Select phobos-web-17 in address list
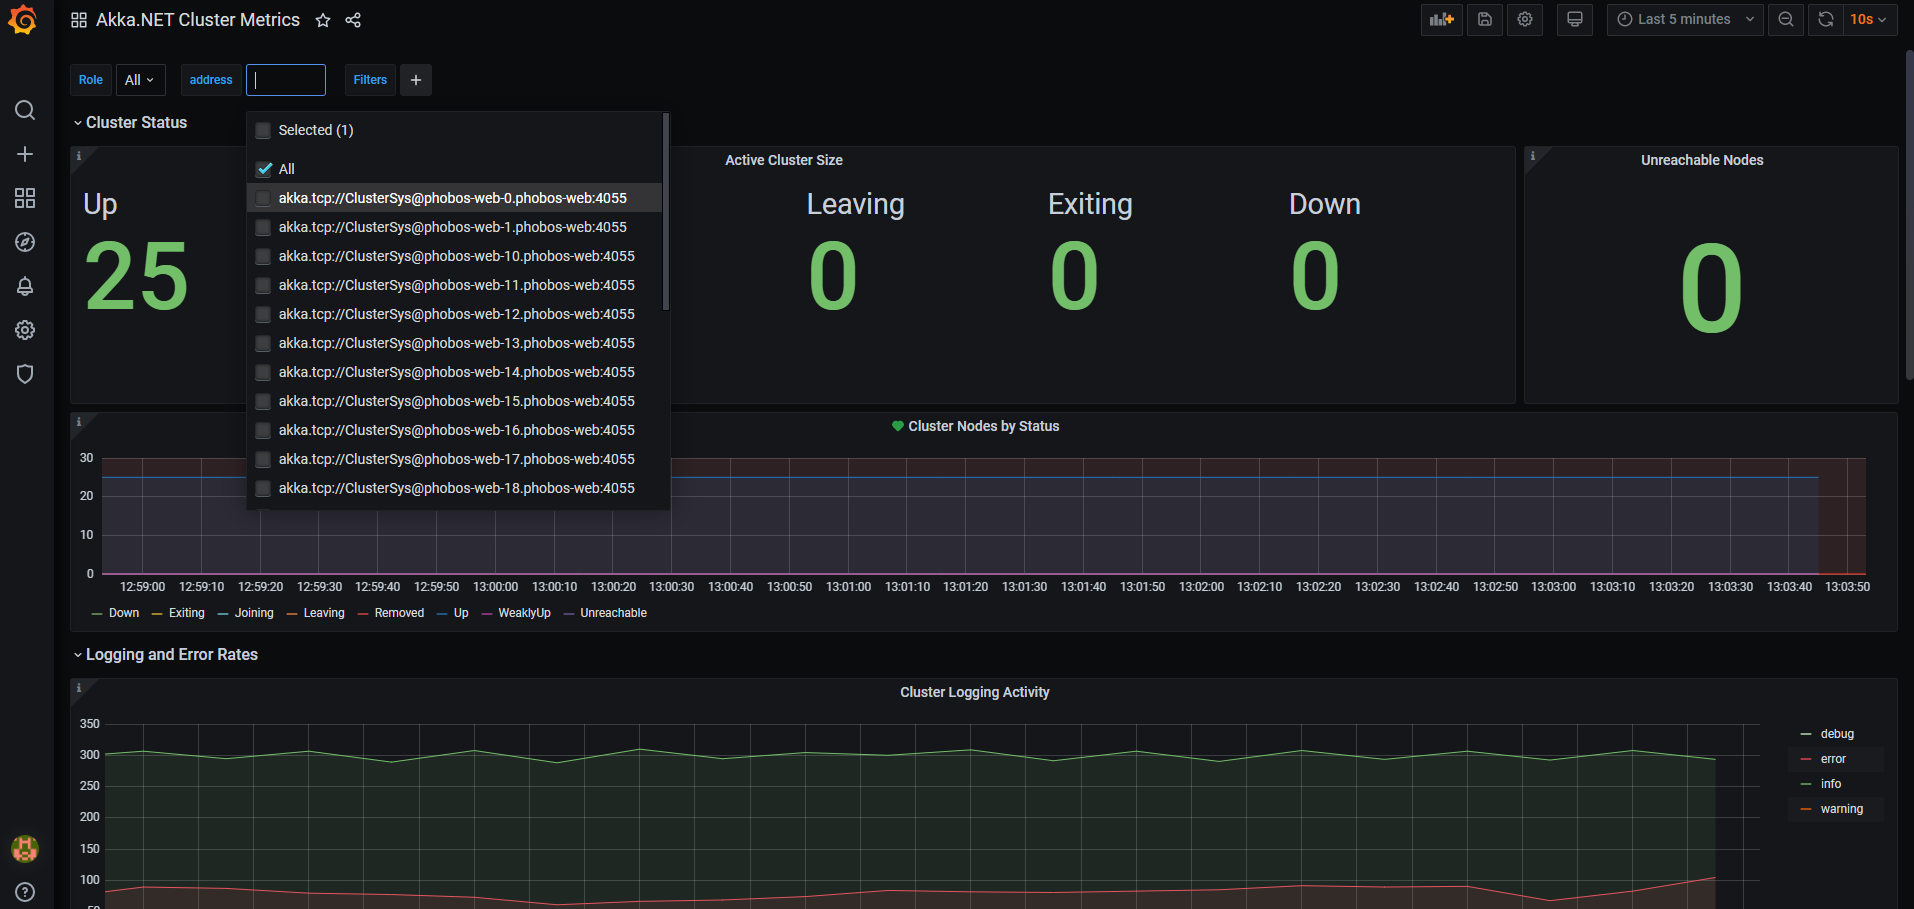 tap(454, 459)
